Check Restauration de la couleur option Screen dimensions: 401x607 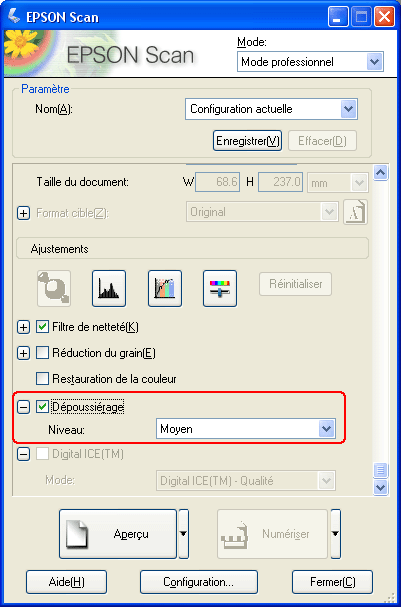(x=42, y=378)
